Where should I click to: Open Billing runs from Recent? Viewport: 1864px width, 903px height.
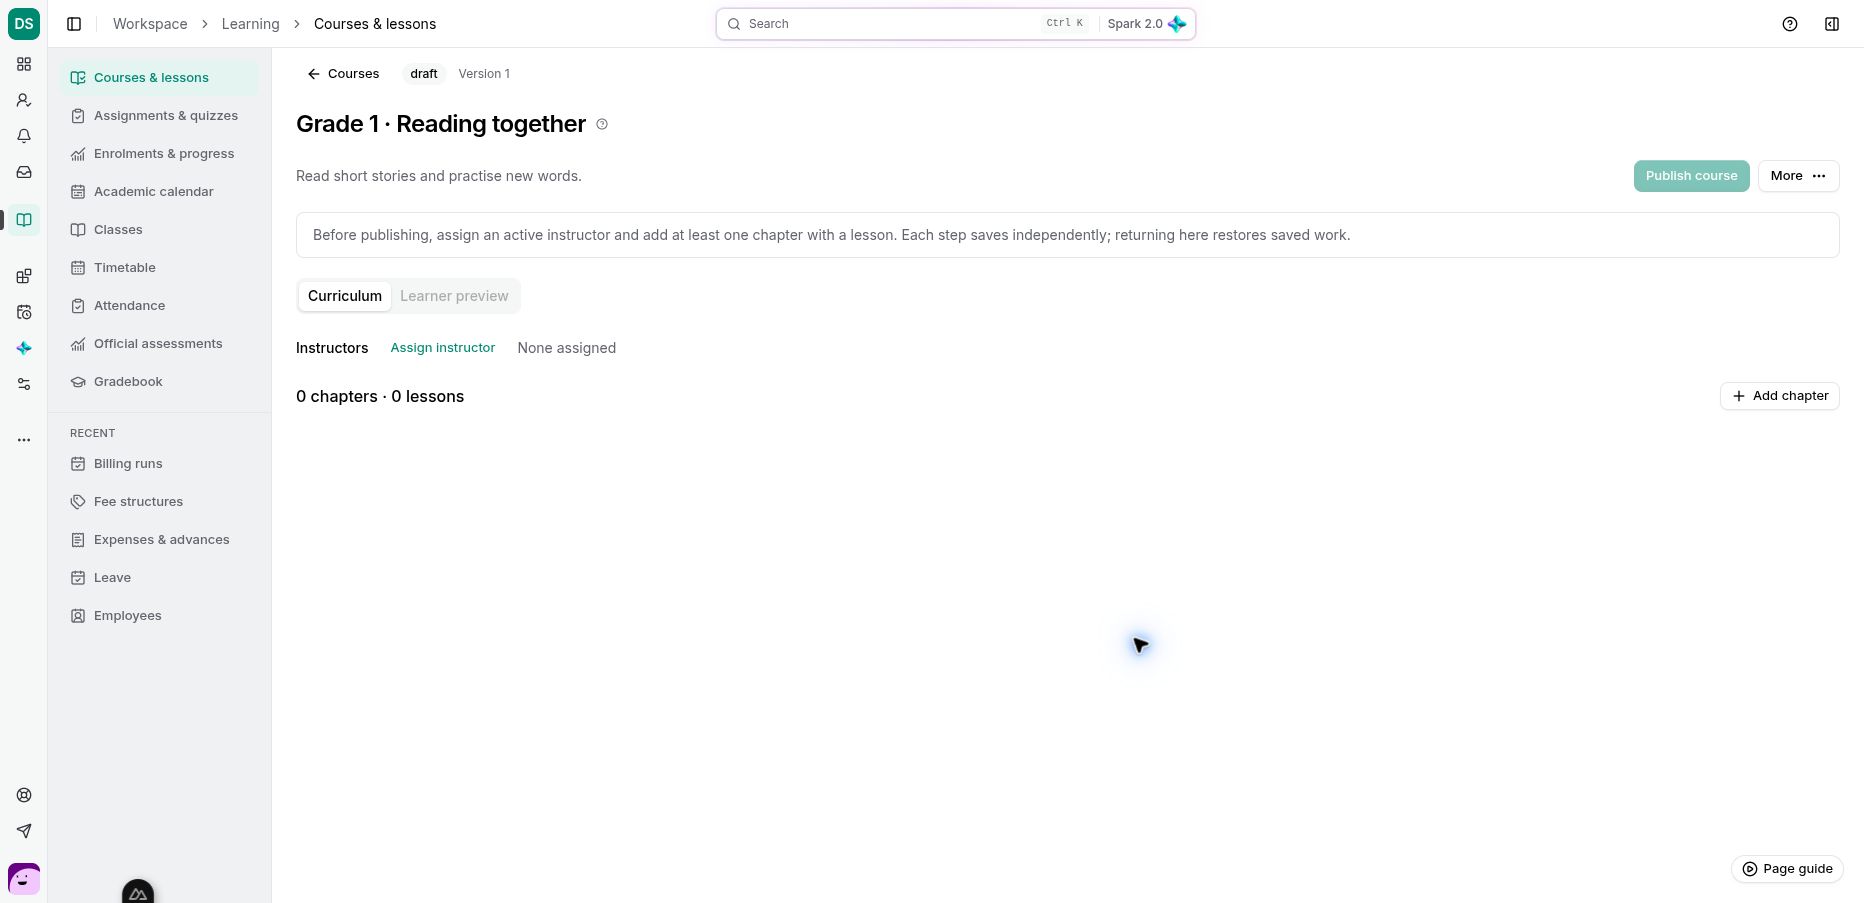[x=159, y=464]
